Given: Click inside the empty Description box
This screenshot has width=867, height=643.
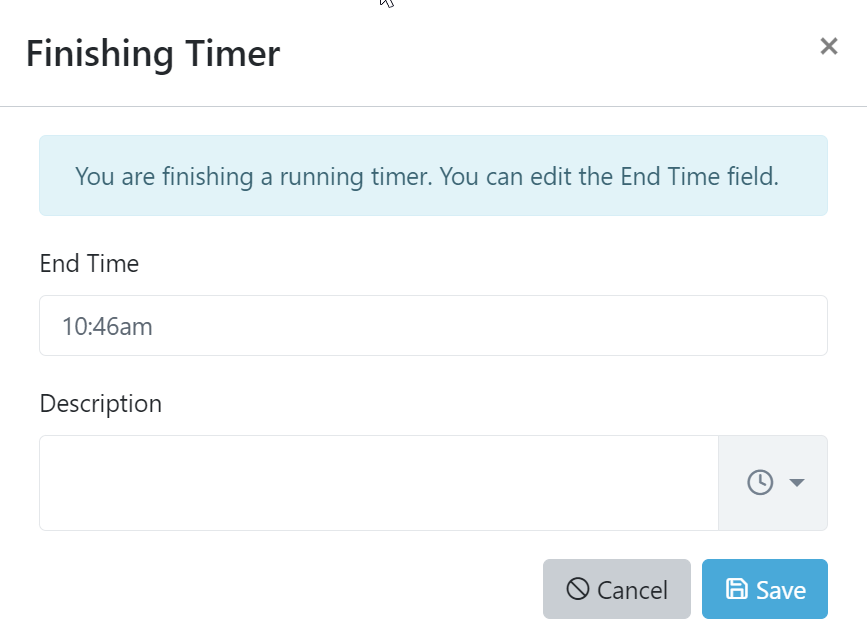Looking at the screenshot, I should [378, 482].
